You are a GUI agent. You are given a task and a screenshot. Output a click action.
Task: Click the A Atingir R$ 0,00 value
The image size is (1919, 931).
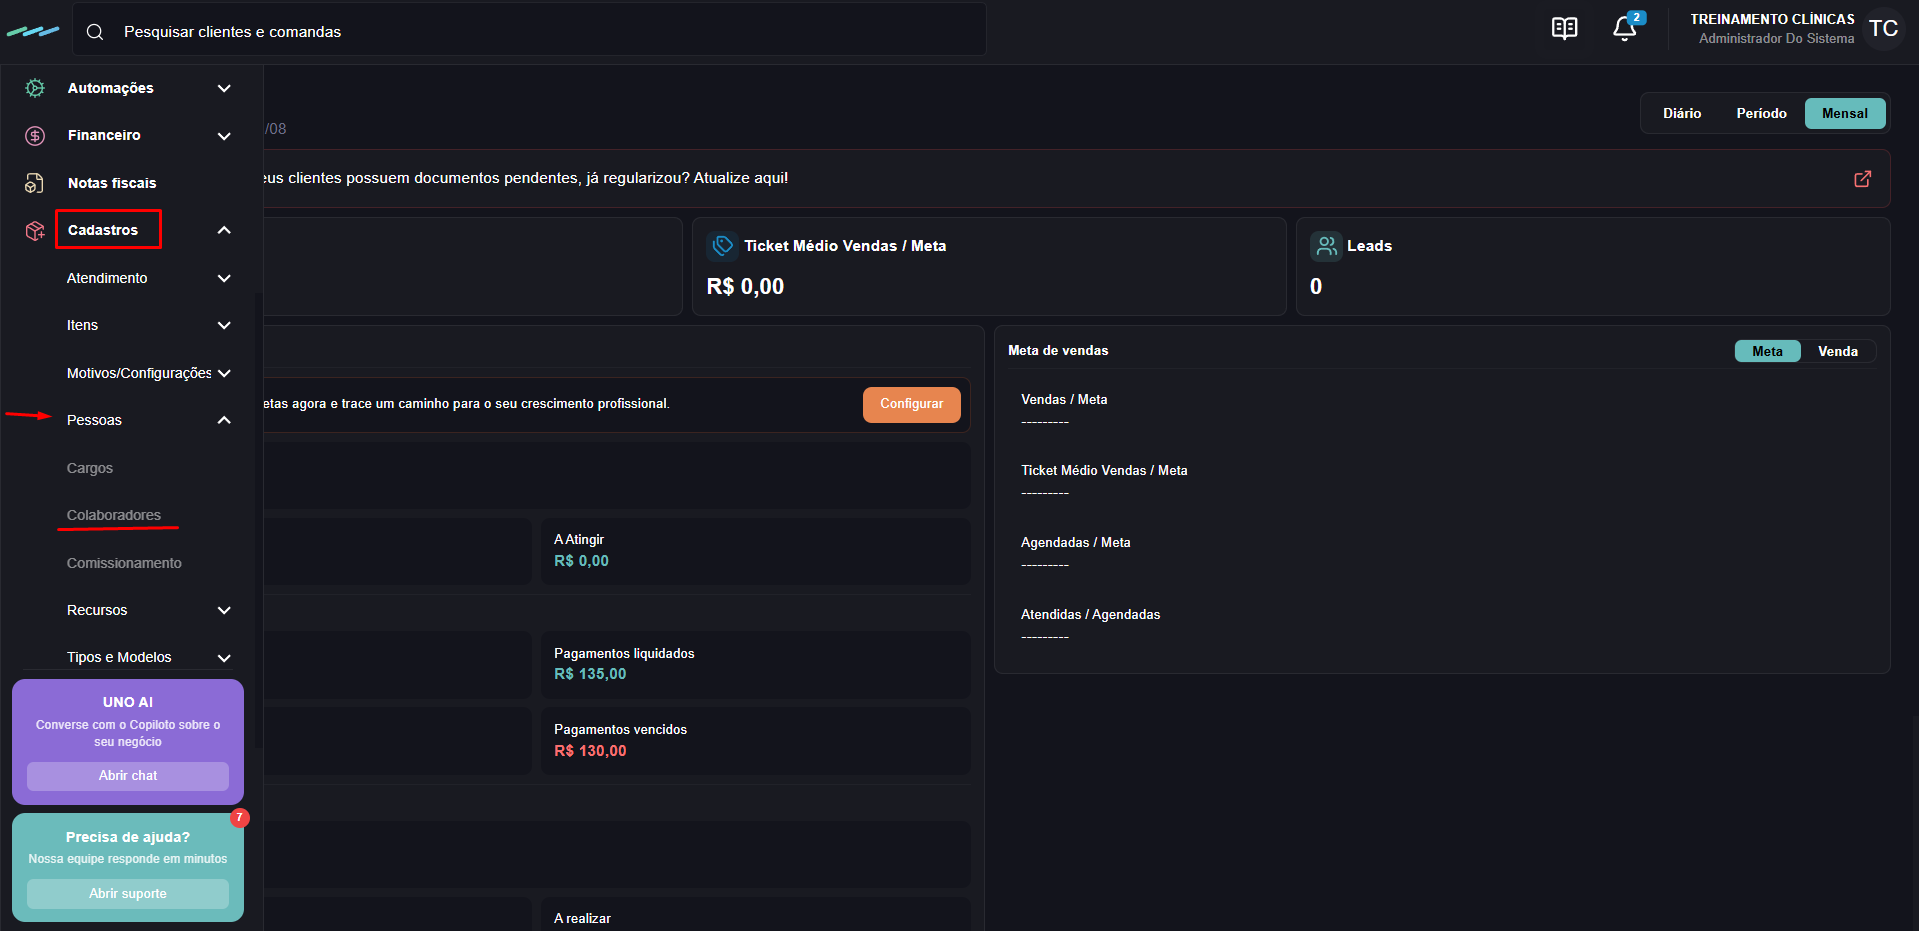[581, 561]
